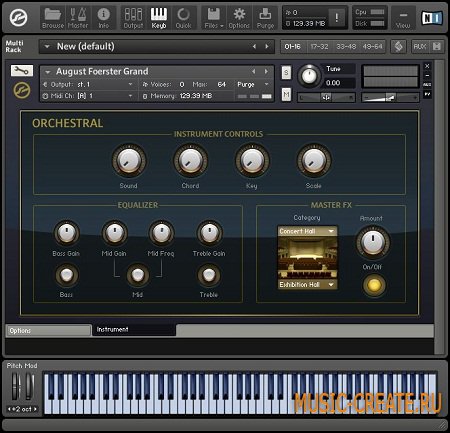Screen dimensions: 450x433
Task: Click the pan slider
Action: point(326,97)
